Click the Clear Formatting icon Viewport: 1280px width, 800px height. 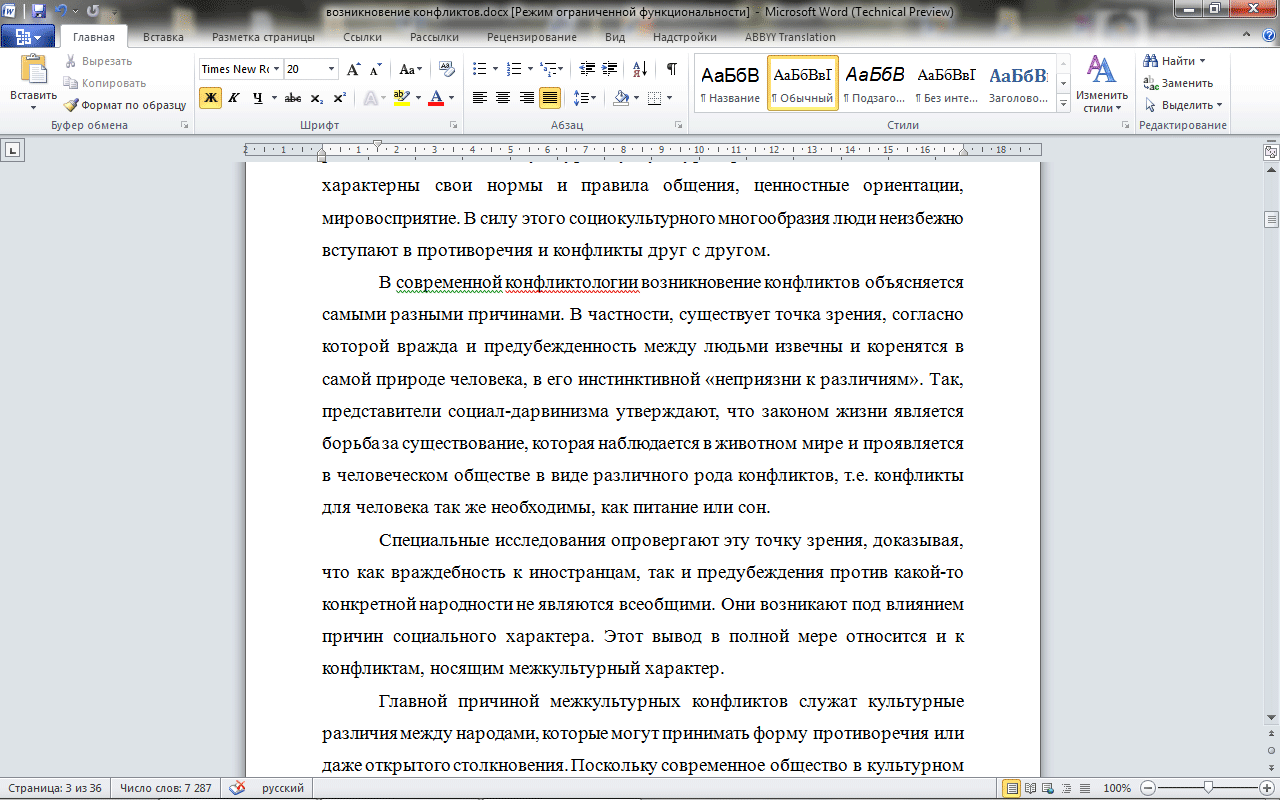(x=448, y=69)
